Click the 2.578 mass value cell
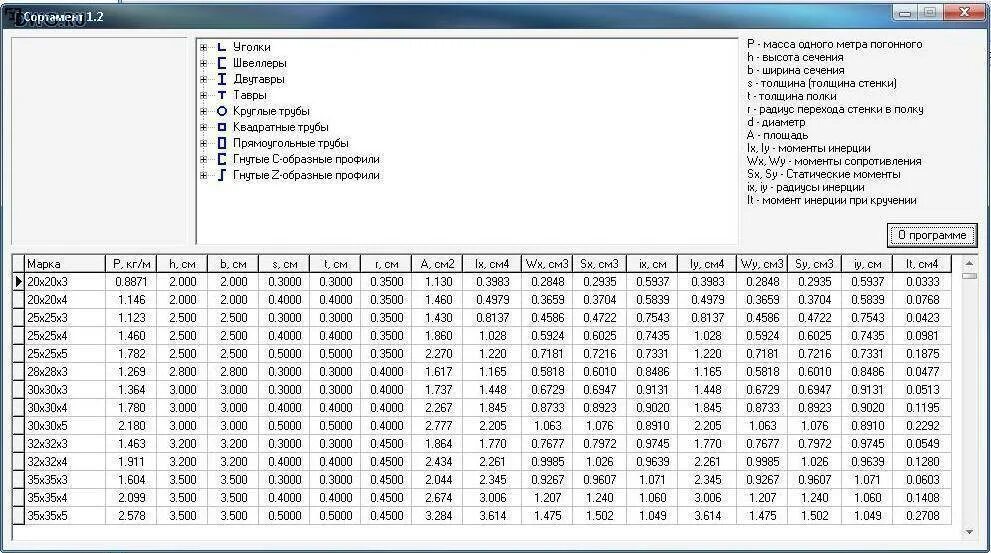Image resolution: width=991 pixels, height=553 pixels. point(131,516)
